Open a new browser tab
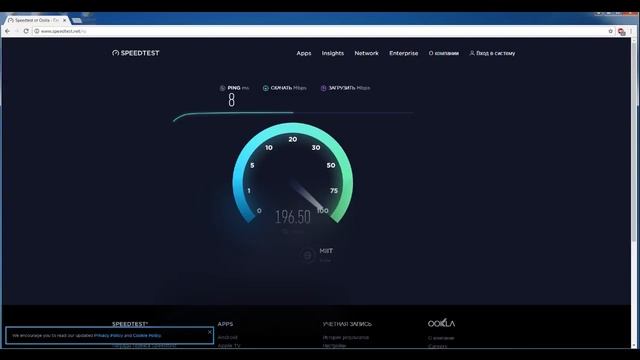 coord(77,20)
